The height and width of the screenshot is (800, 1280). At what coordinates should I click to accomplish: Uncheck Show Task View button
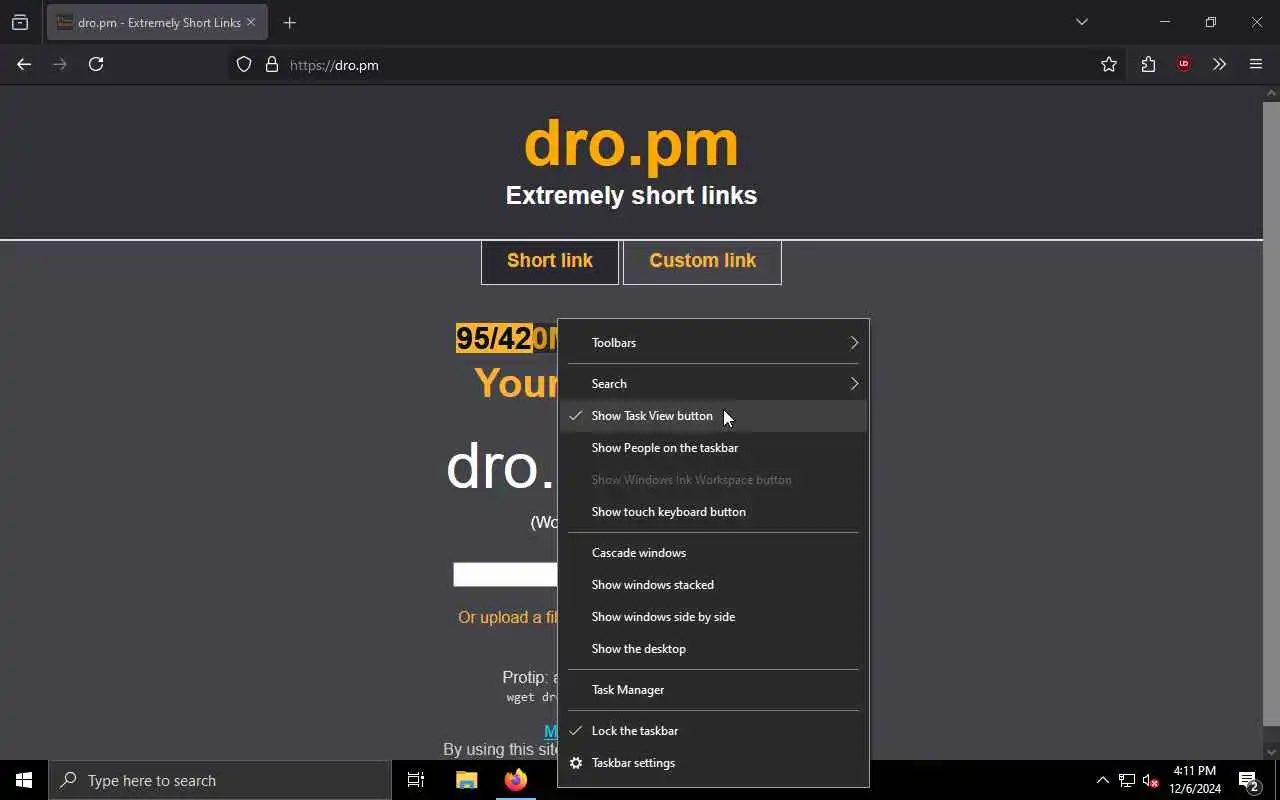click(x=713, y=416)
